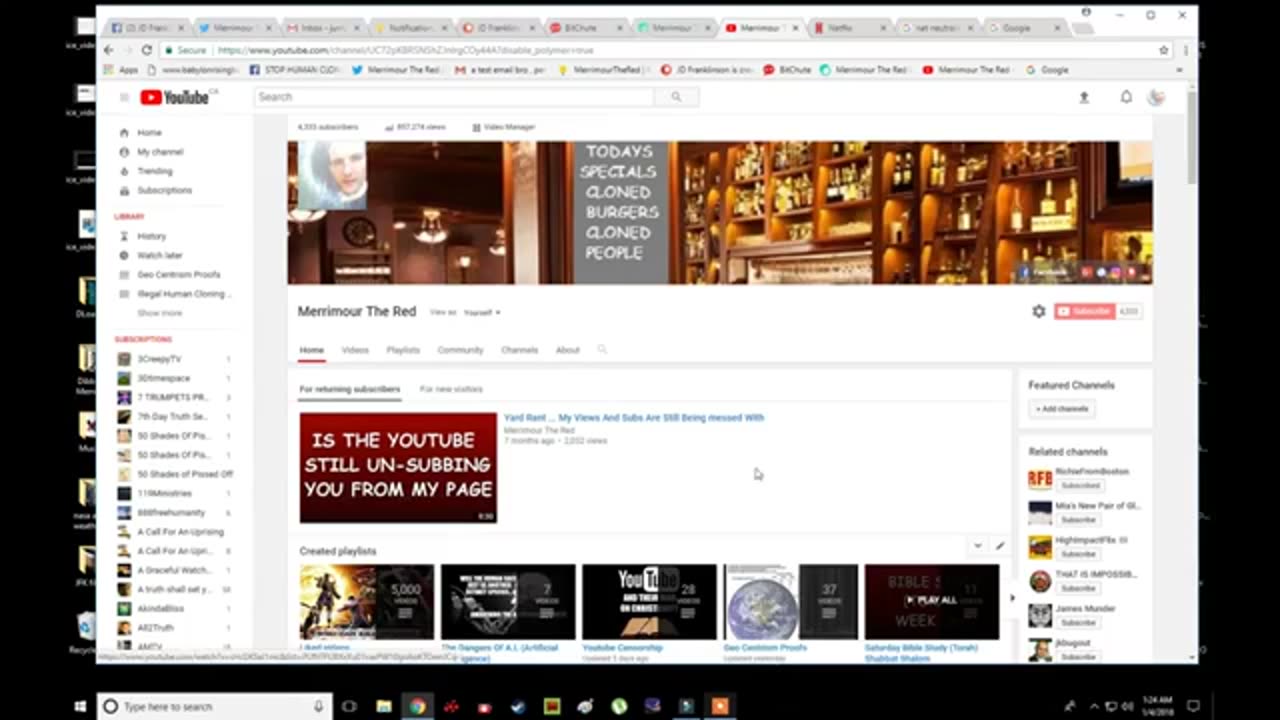Click the browser address bar

click(x=660, y=50)
